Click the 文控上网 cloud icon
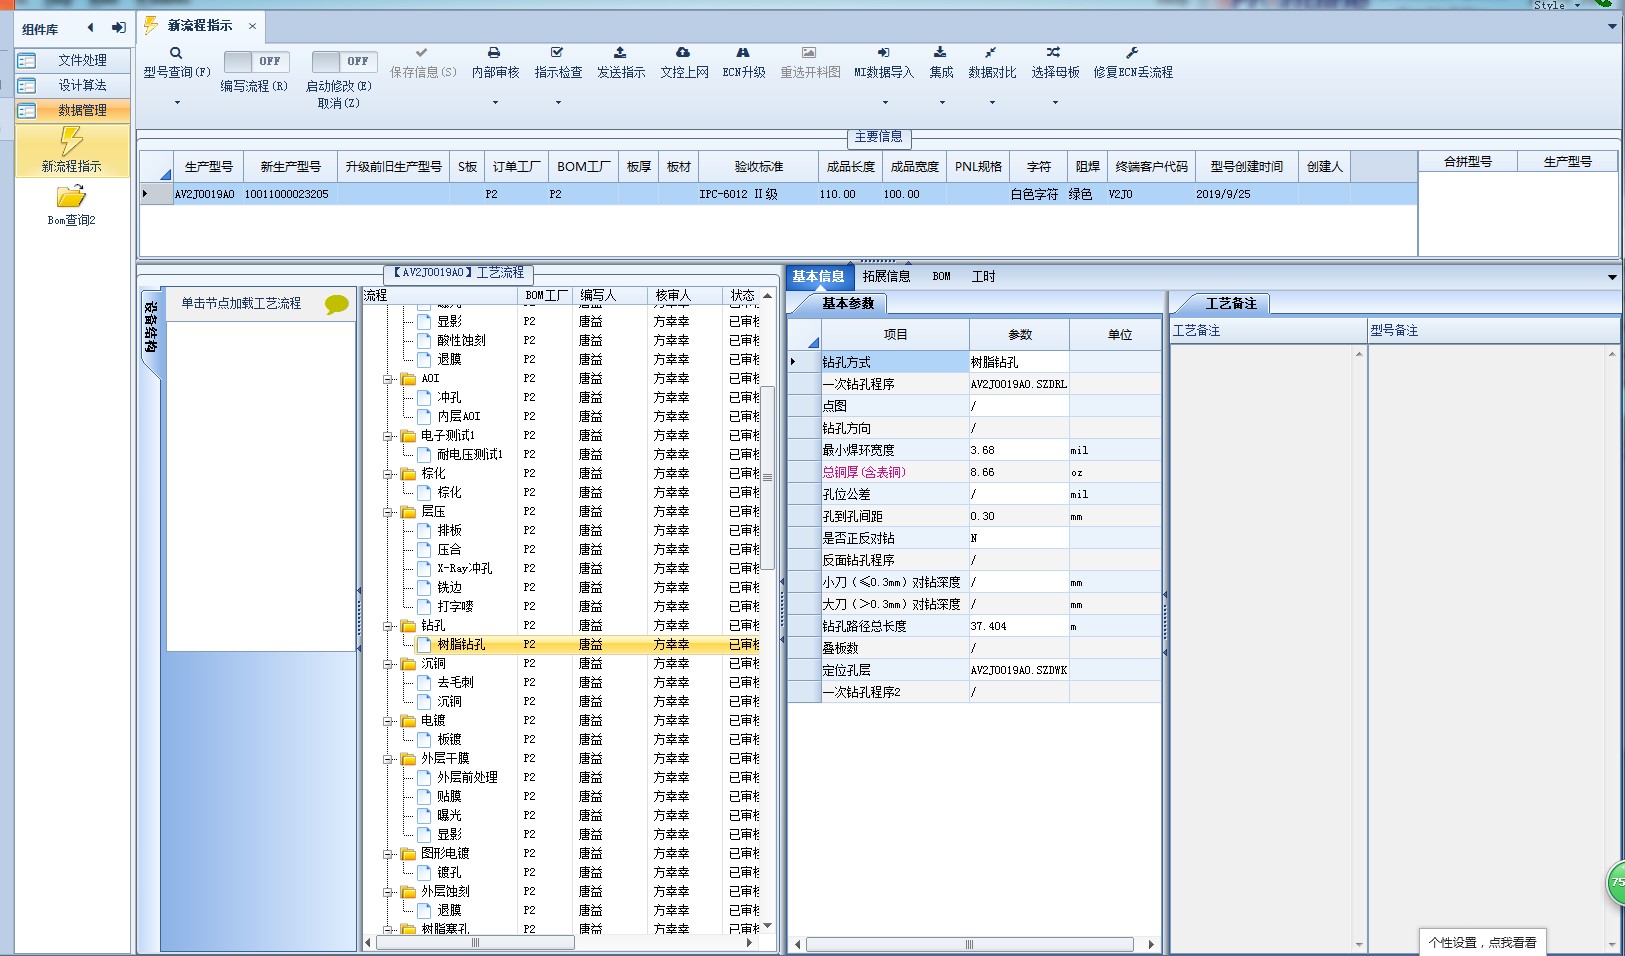 click(683, 52)
